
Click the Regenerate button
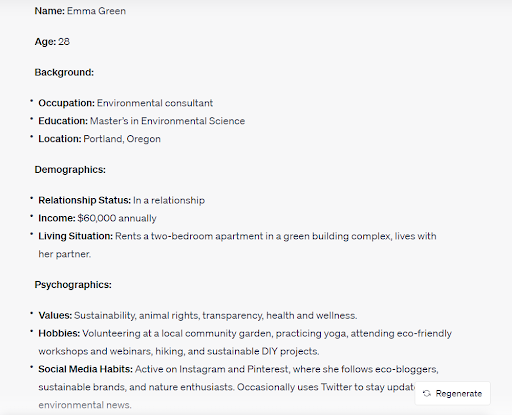click(x=452, y=393)
